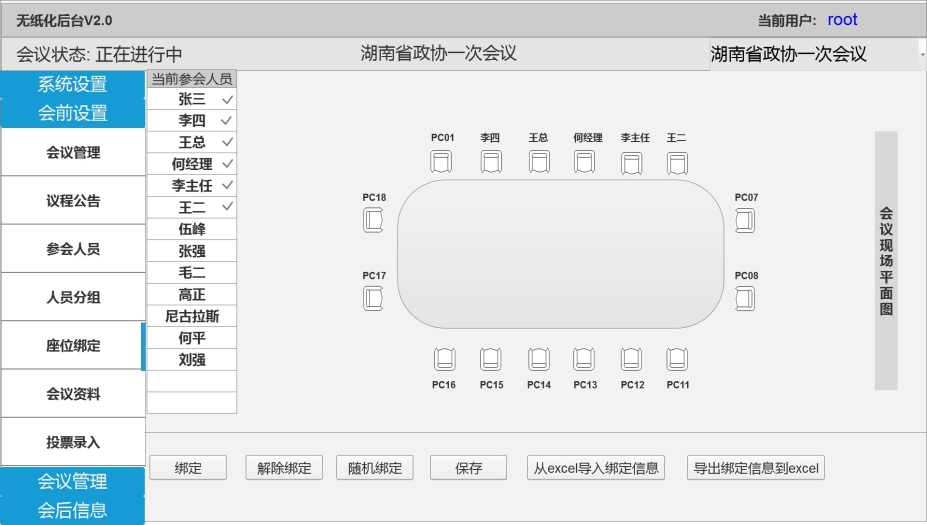This screenshot has width=927, height=525.
Task: Select the seat icon assigned to 何经理
Action: click(x=585, y=161)
